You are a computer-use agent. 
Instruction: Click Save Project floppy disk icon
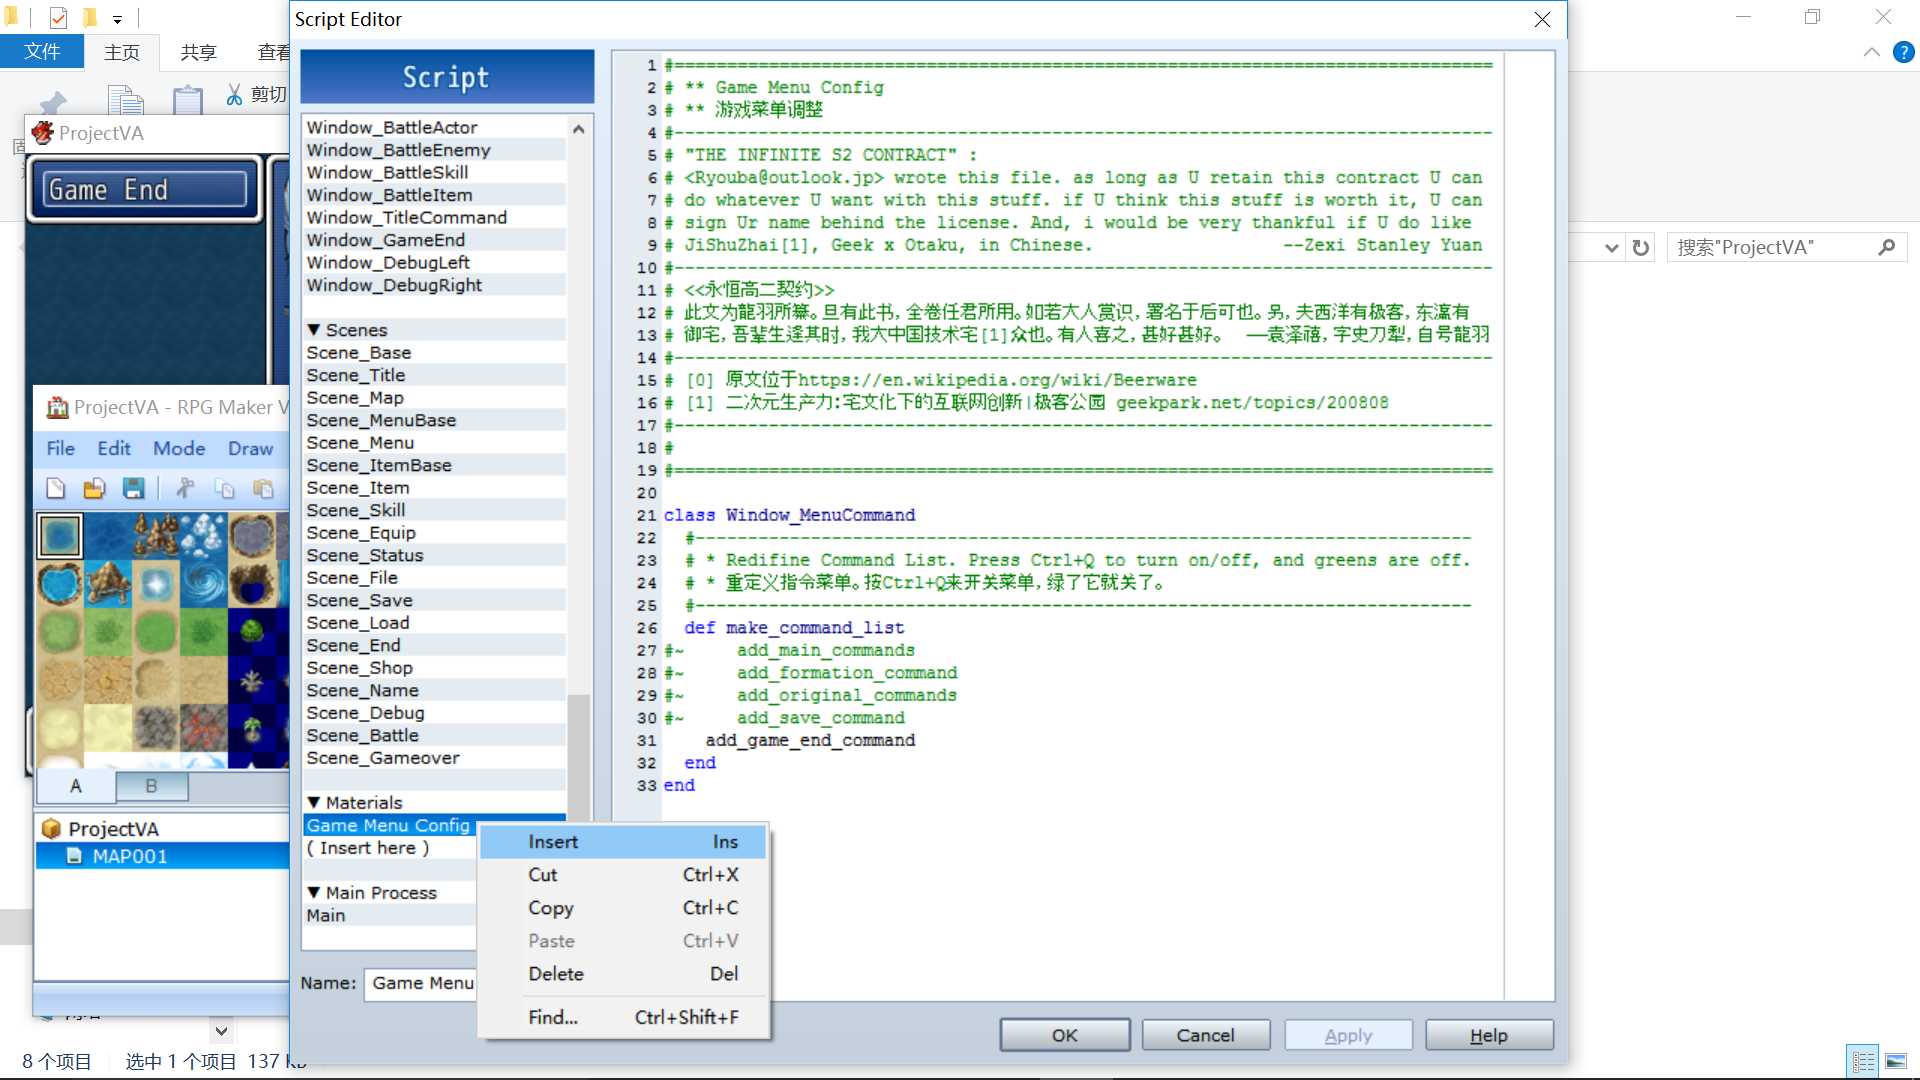133,488
